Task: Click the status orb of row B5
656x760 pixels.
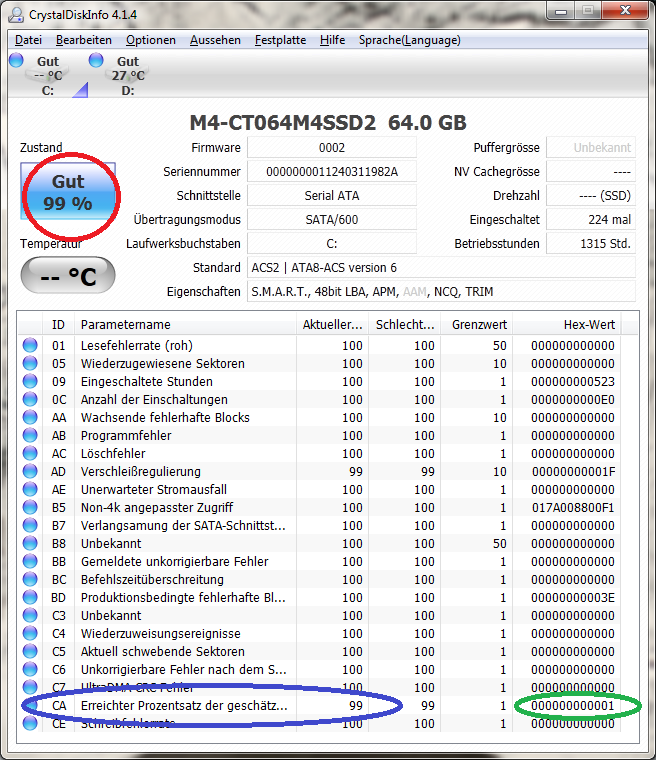Action: click(x=30, y=507)
